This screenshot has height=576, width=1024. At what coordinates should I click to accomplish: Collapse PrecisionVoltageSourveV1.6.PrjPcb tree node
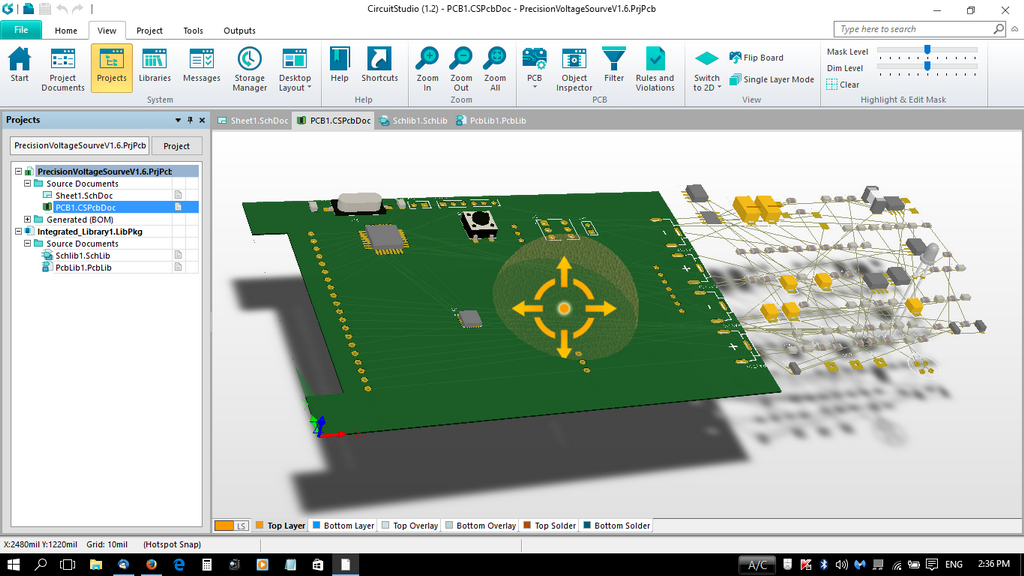pyautogui.click(x=18, y=172)
